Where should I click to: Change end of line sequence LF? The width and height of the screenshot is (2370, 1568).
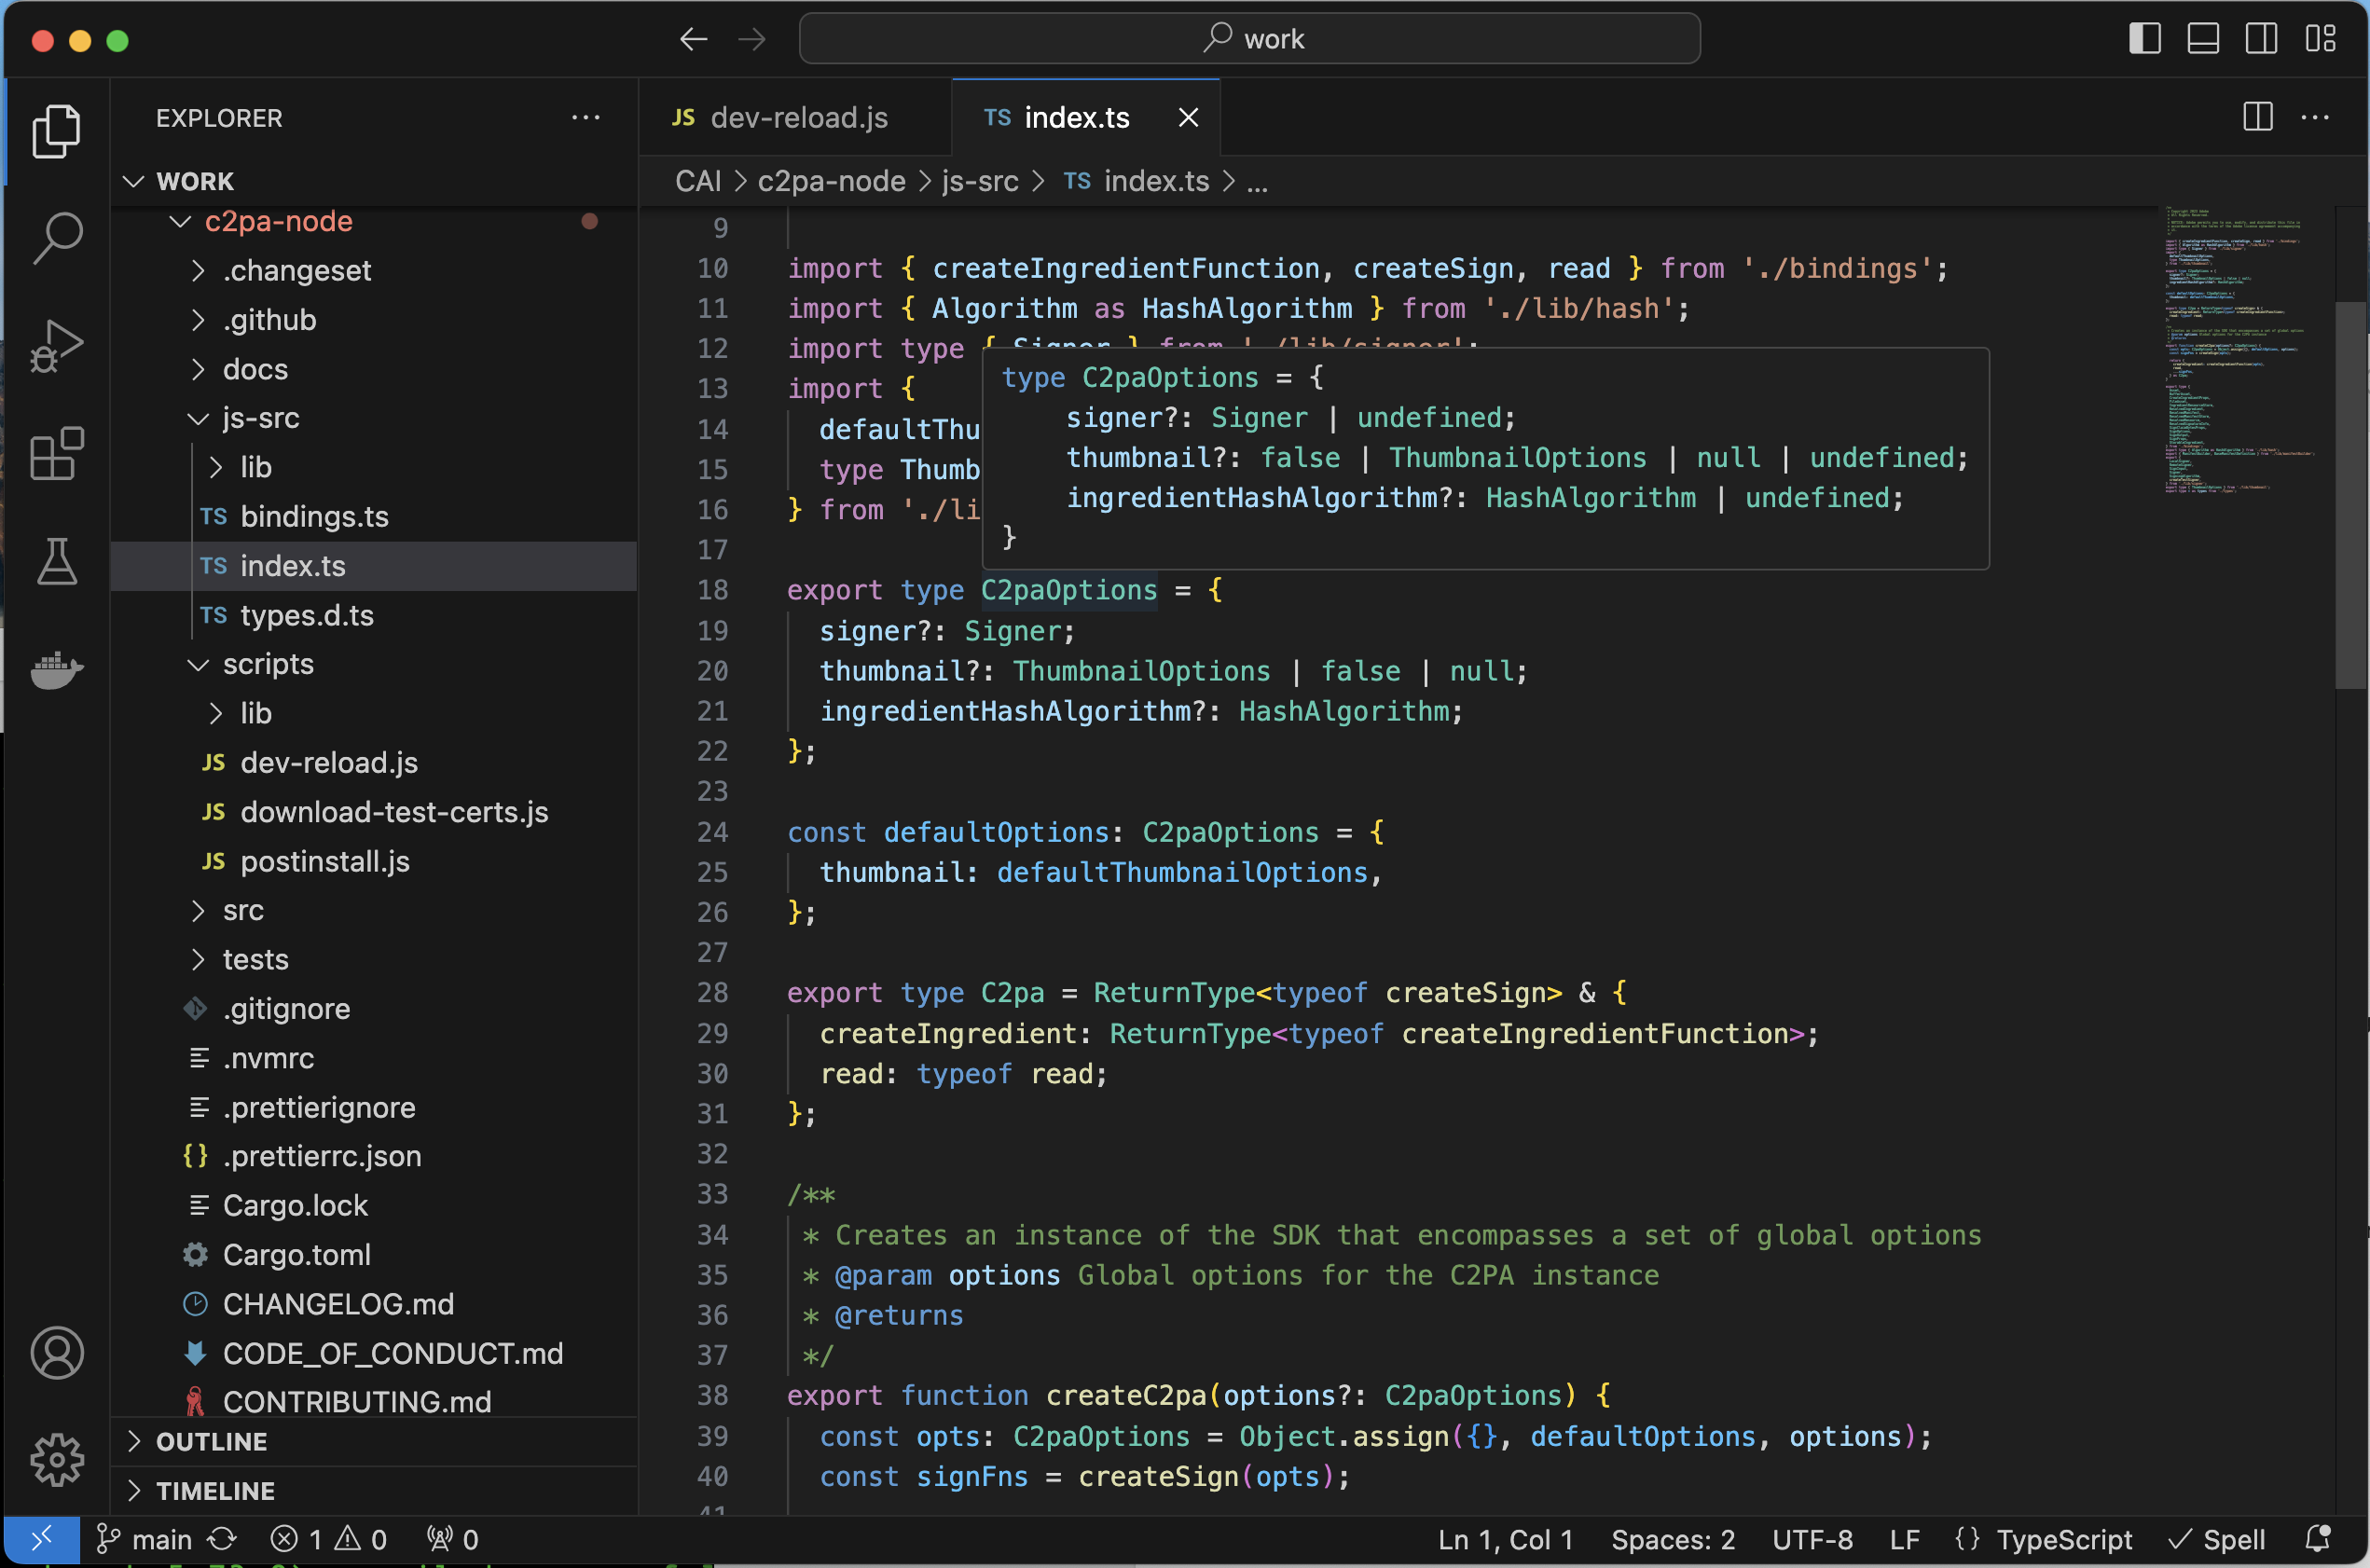coord(1904,1539)
